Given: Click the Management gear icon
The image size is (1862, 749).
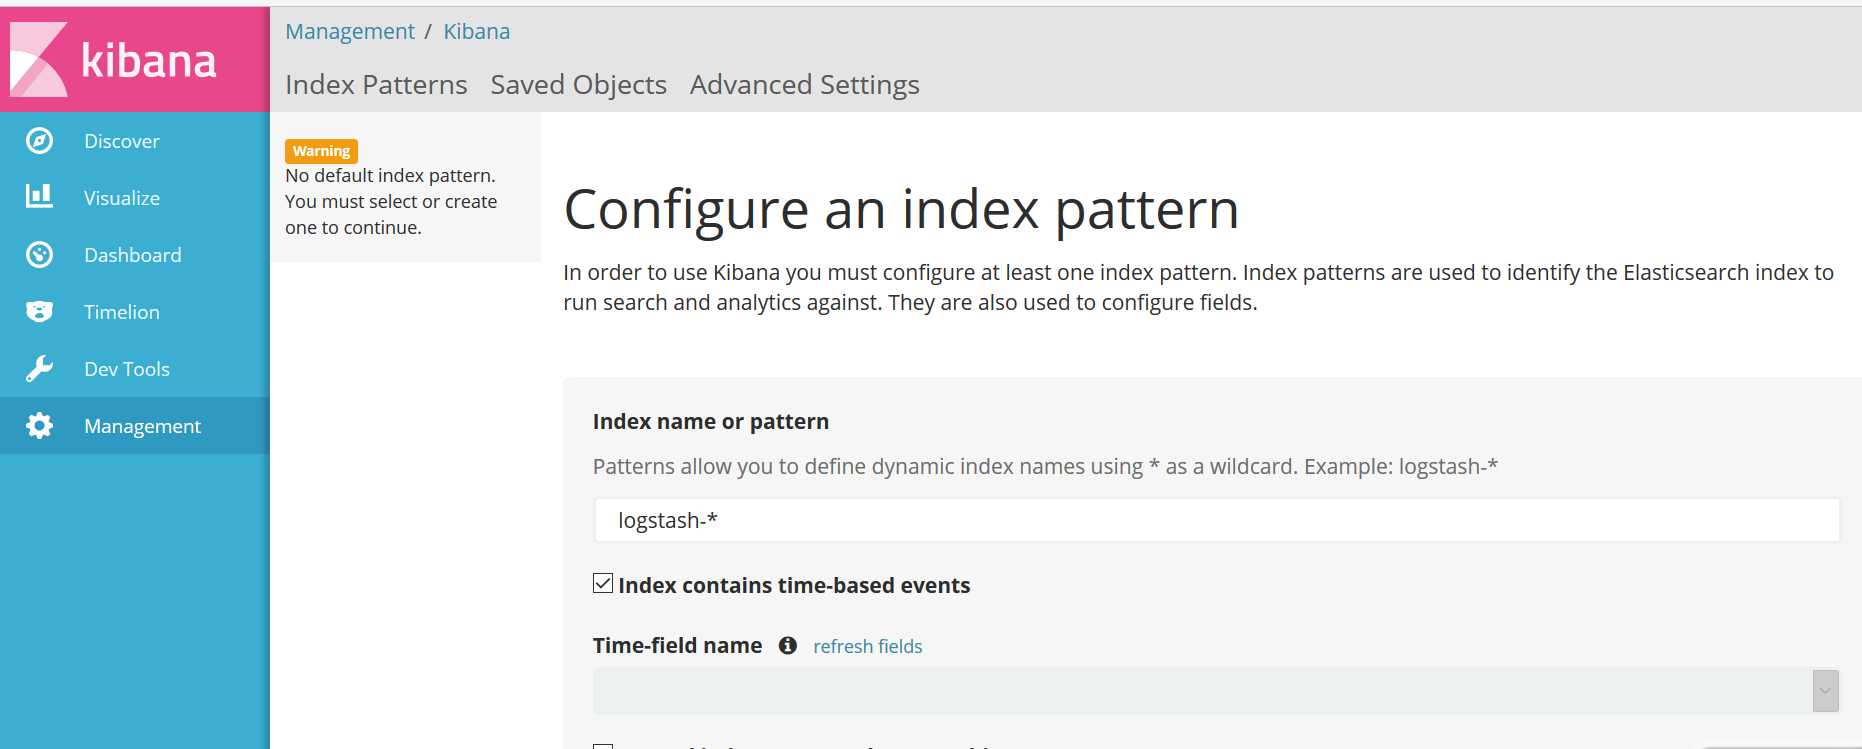Looking at the screenshot, I should click(39, 426).
